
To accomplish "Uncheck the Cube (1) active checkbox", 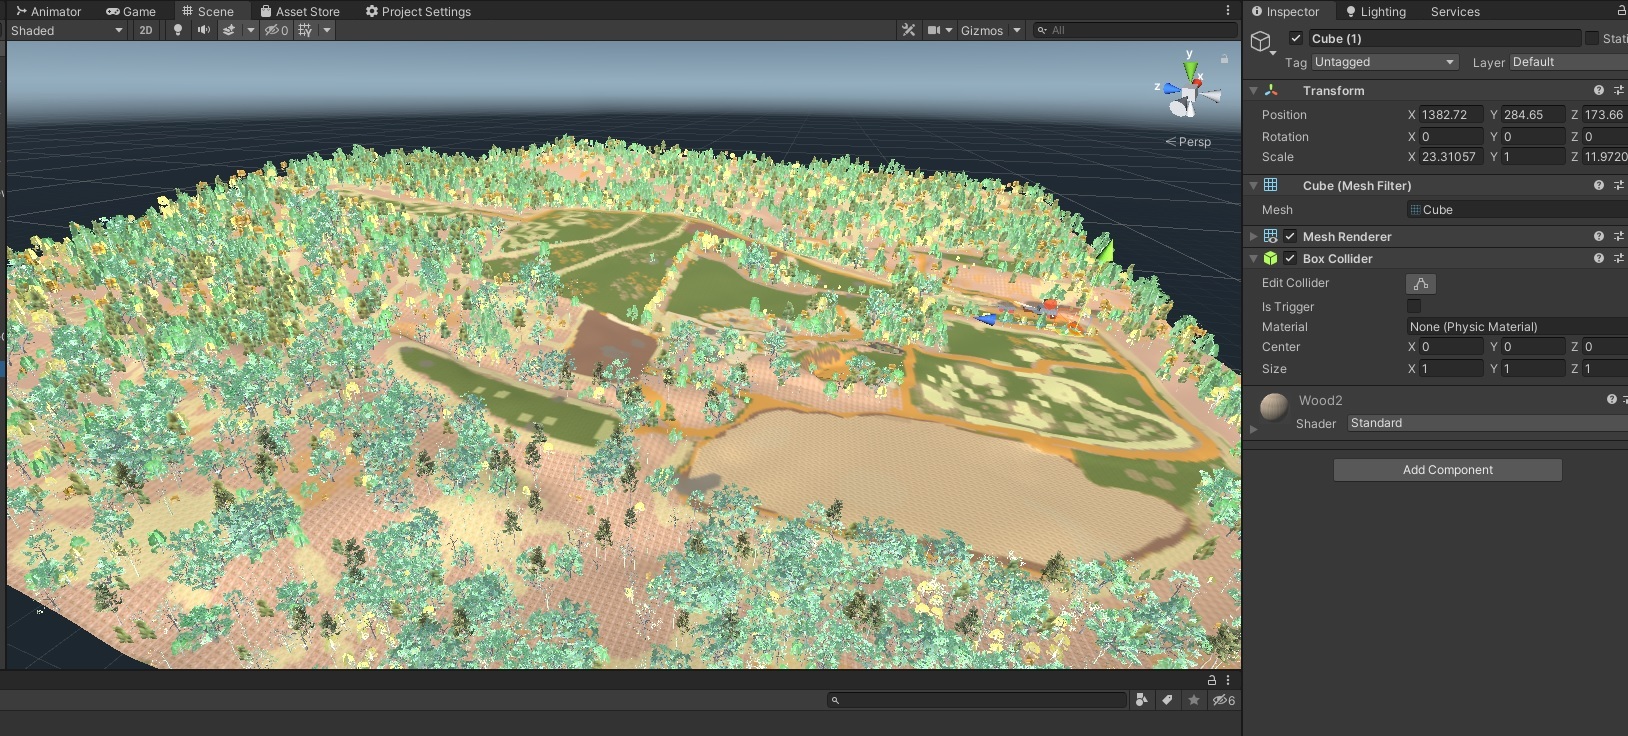I will pos(1296,38).
